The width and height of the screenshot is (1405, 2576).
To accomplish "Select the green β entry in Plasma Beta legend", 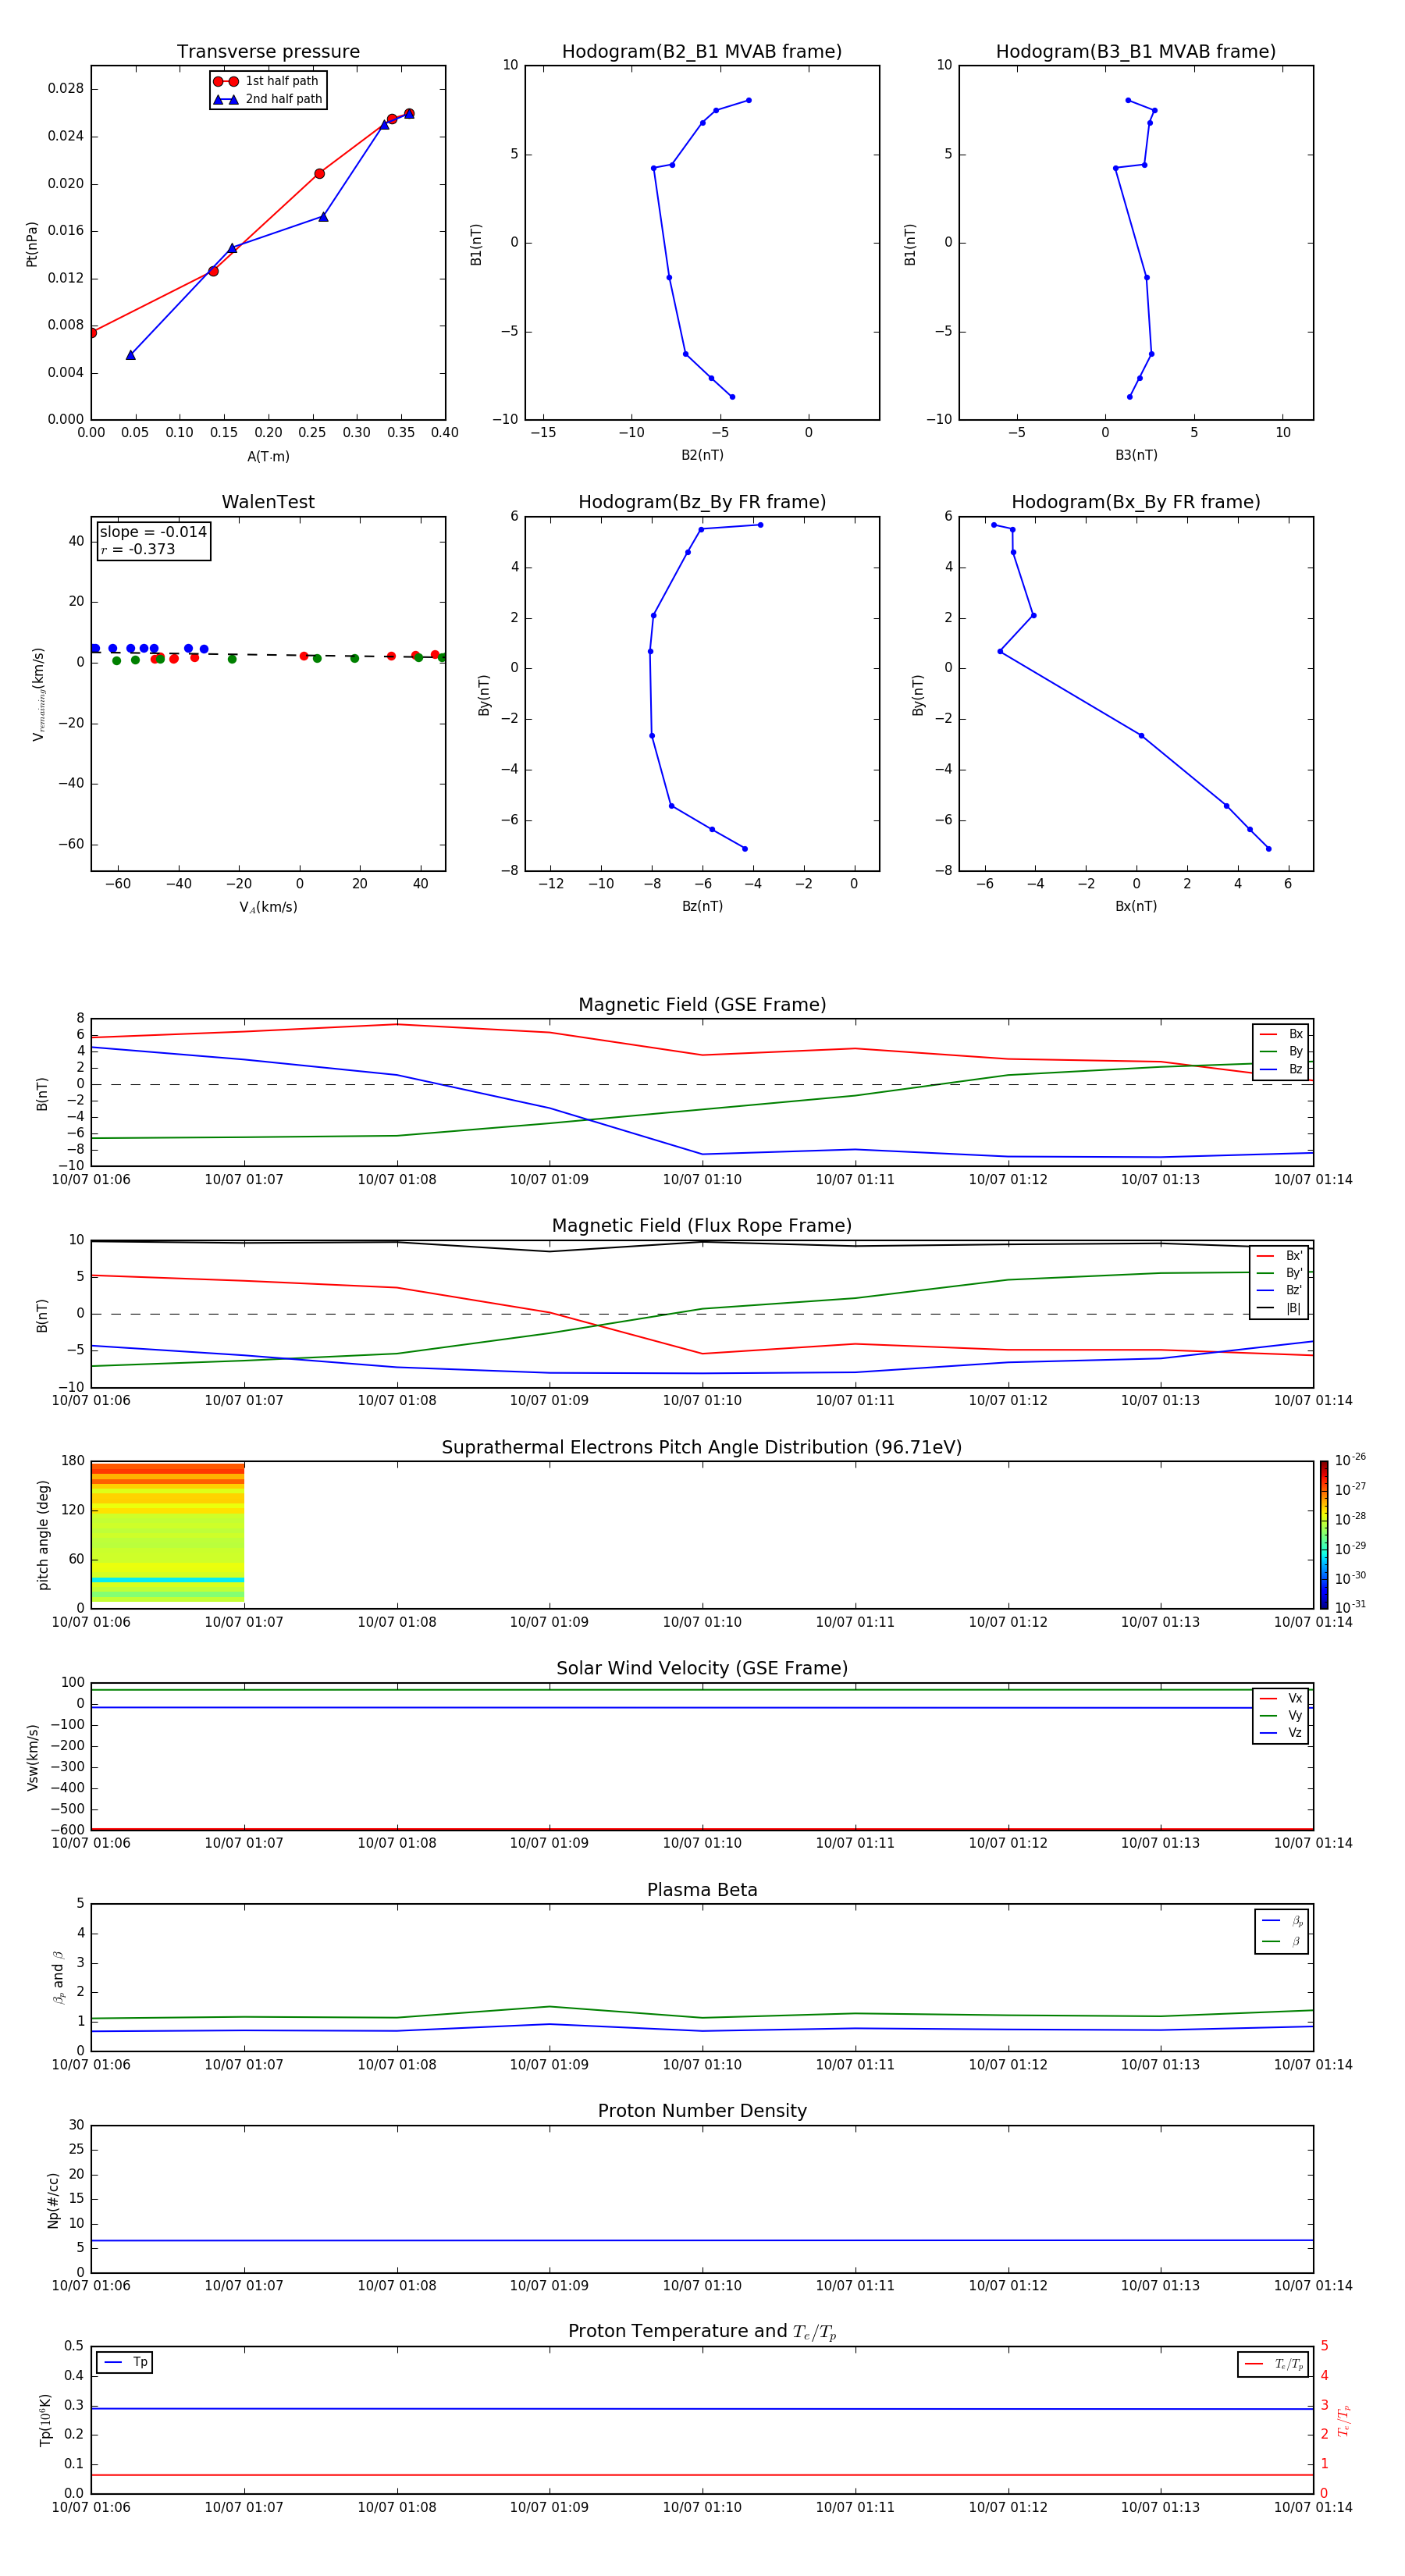I will (1282, 1942).
